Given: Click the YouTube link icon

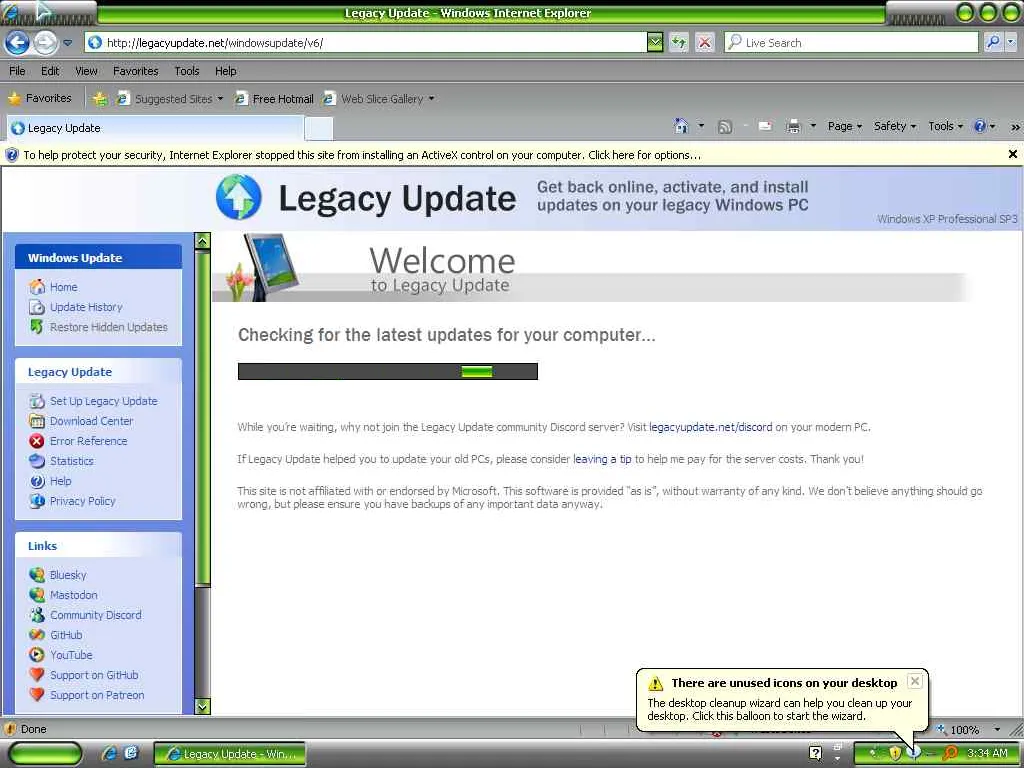Looking at the screenshot, I should 37,655.
